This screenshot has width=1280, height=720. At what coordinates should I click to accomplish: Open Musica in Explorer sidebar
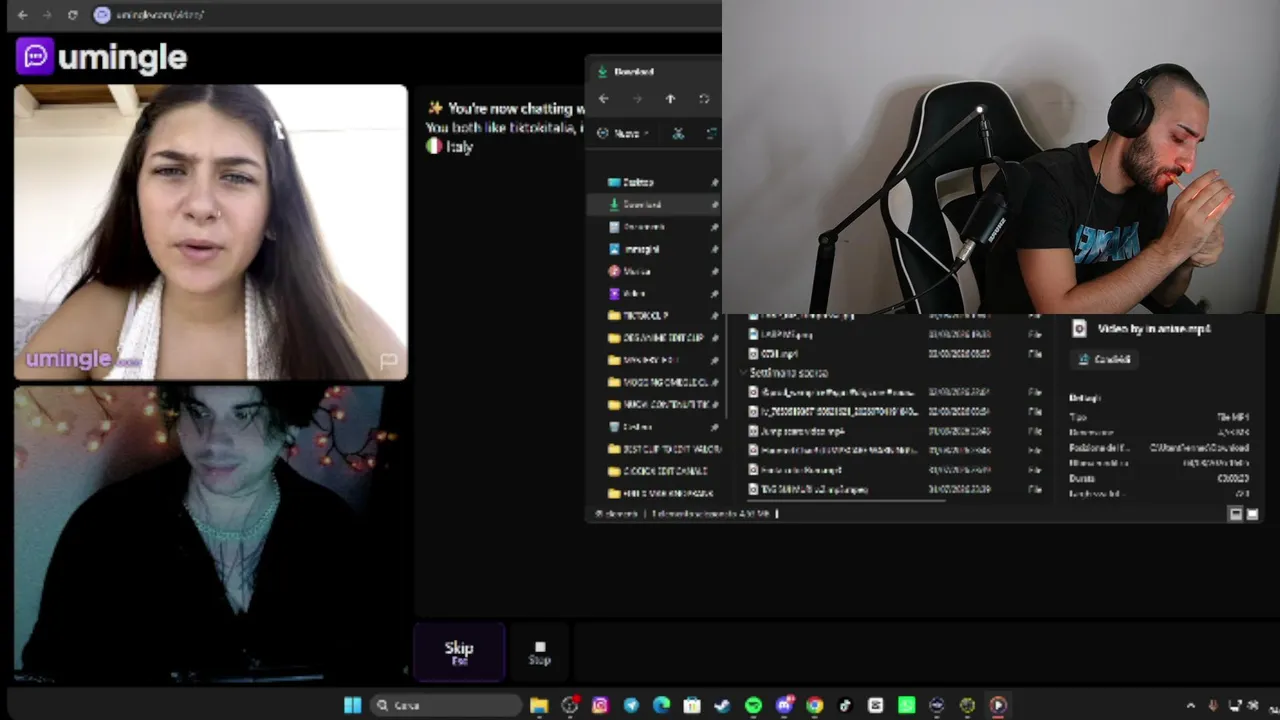(629, 271)
